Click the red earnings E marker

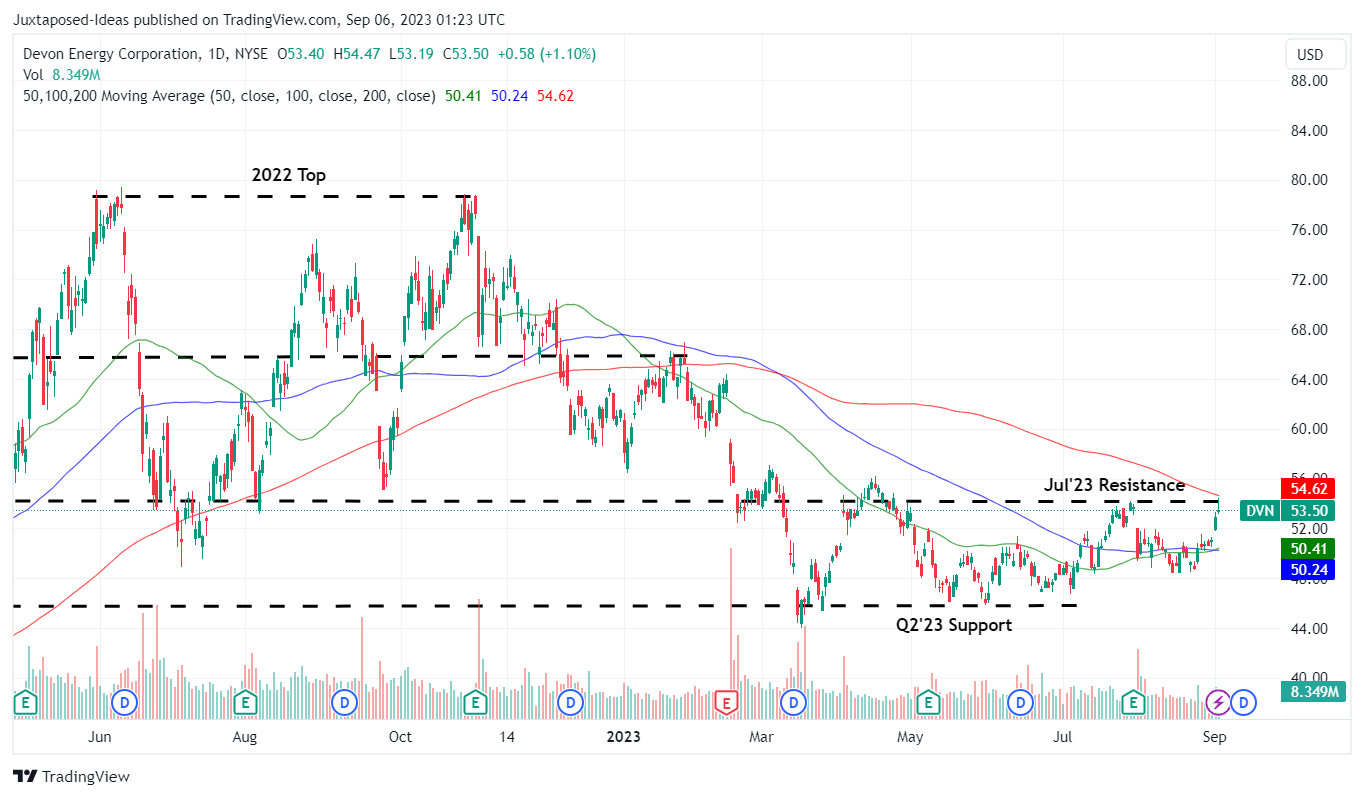[x=725, y=703]
